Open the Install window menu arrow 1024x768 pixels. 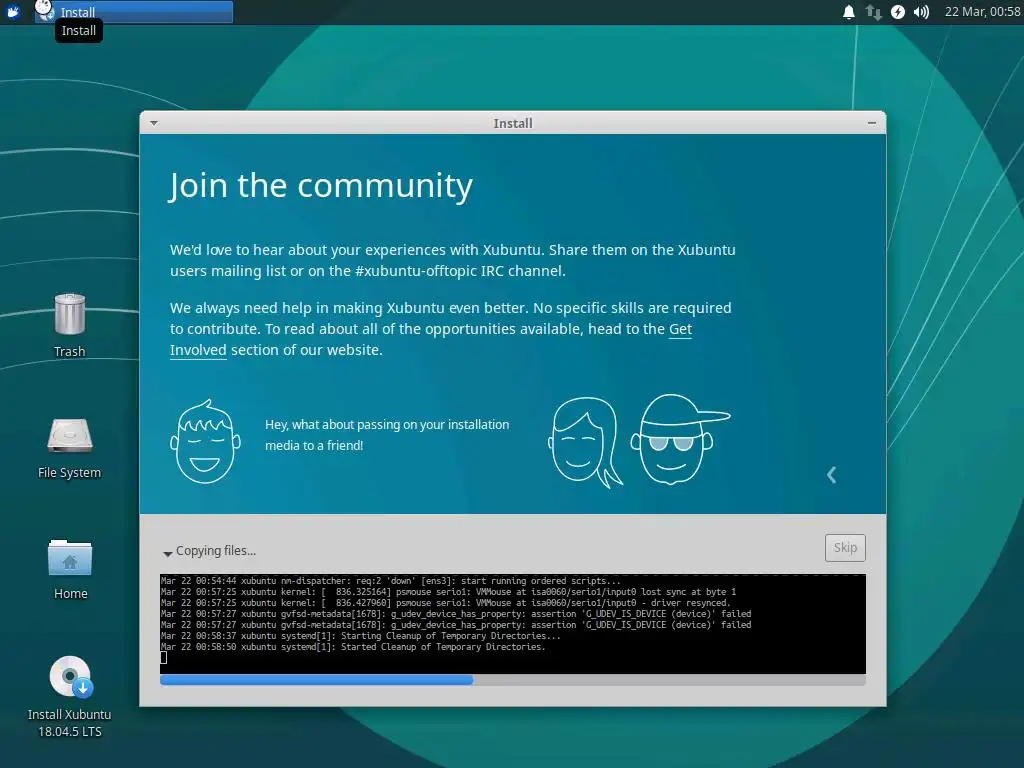click(x=153, y=123)
